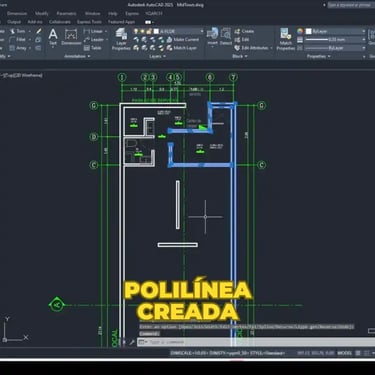Select the Trim tool
This screenshot has width=375, height=375.
pyautogui.click(x=17, y=31)
